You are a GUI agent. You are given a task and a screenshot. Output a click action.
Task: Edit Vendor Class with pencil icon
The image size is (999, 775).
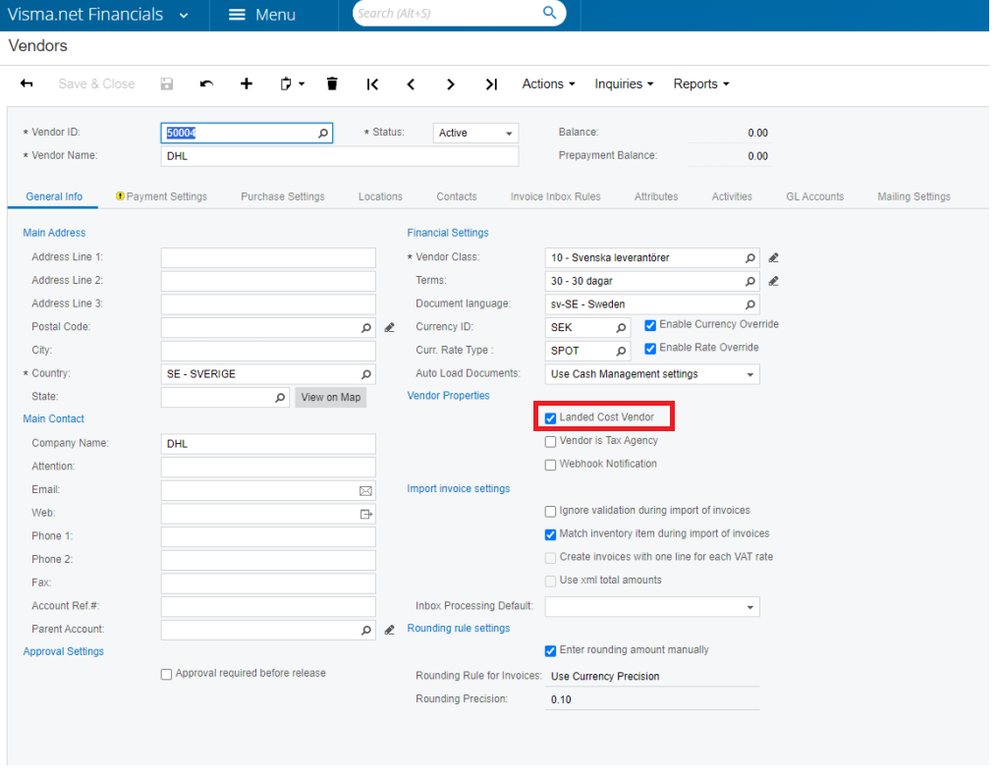(773, 257)
